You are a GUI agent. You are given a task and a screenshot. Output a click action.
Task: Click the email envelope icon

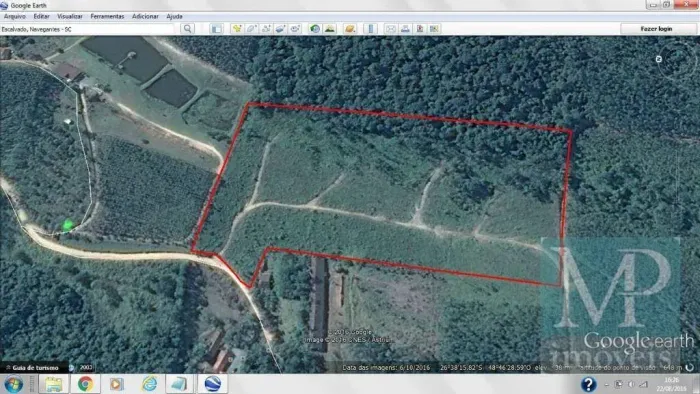[391, 29]
